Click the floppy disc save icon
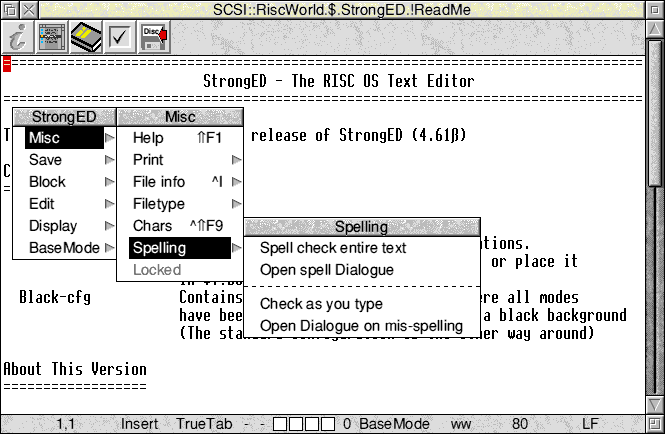Viewport: 665px width, 434px height. pos(154,37)
